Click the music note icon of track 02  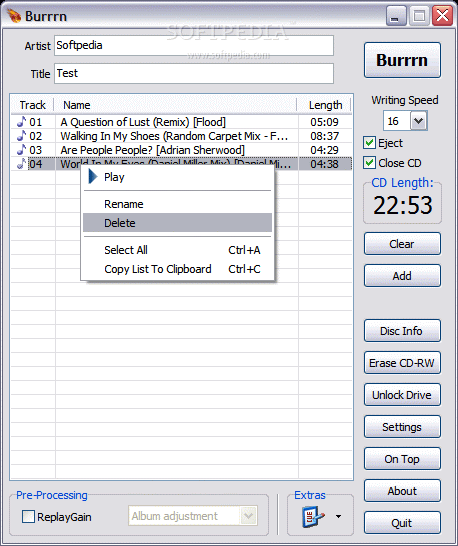[x=22, y=136]
